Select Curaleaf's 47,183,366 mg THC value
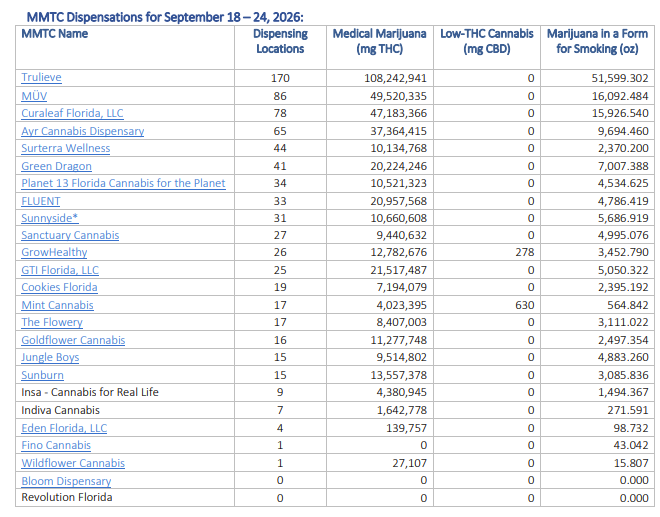660x517 pixels. pyautogui.click(x=398, y=113)
